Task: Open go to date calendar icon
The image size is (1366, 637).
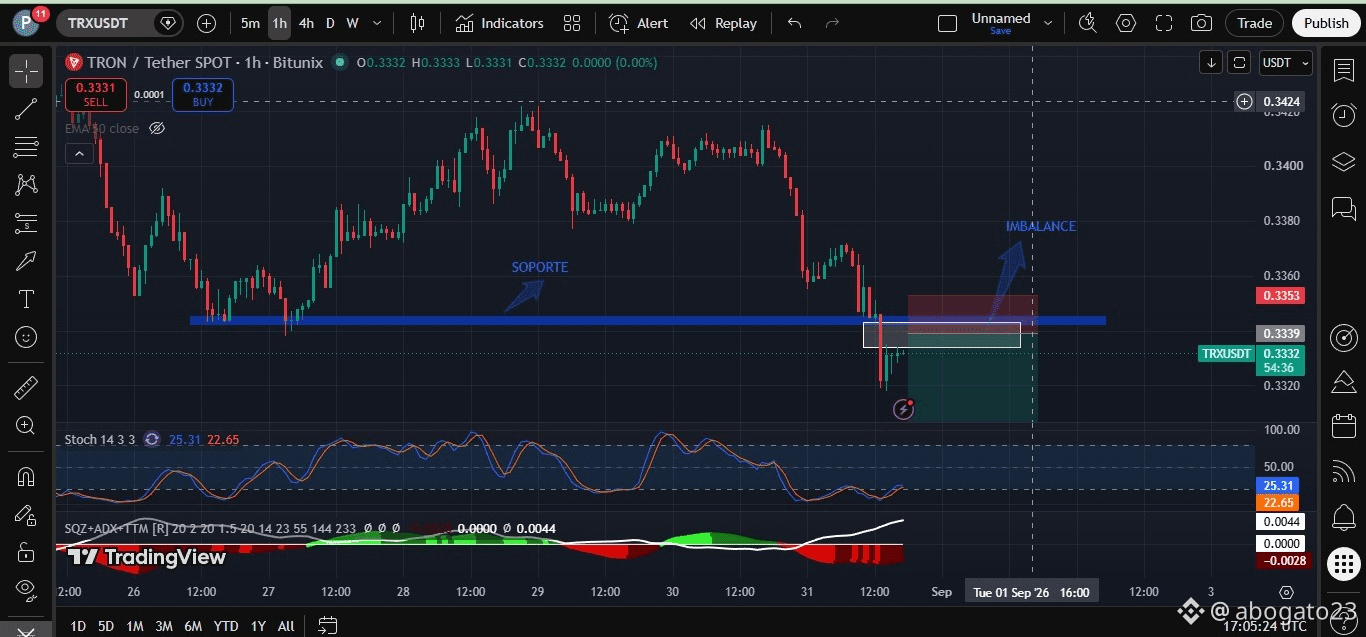Action: pos(327,626)
